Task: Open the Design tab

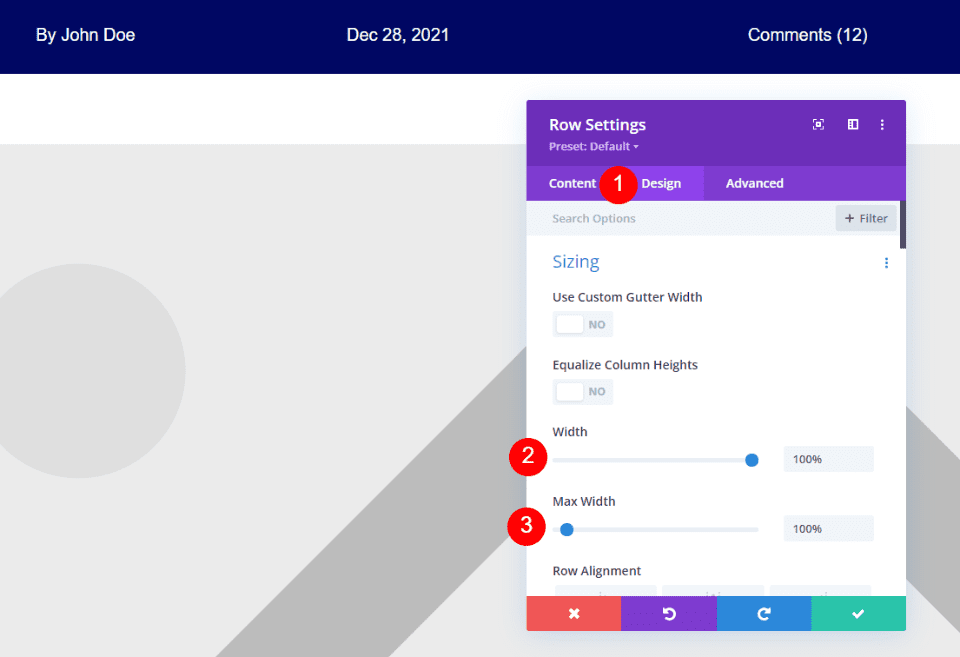Action: (x=661, y=184)
